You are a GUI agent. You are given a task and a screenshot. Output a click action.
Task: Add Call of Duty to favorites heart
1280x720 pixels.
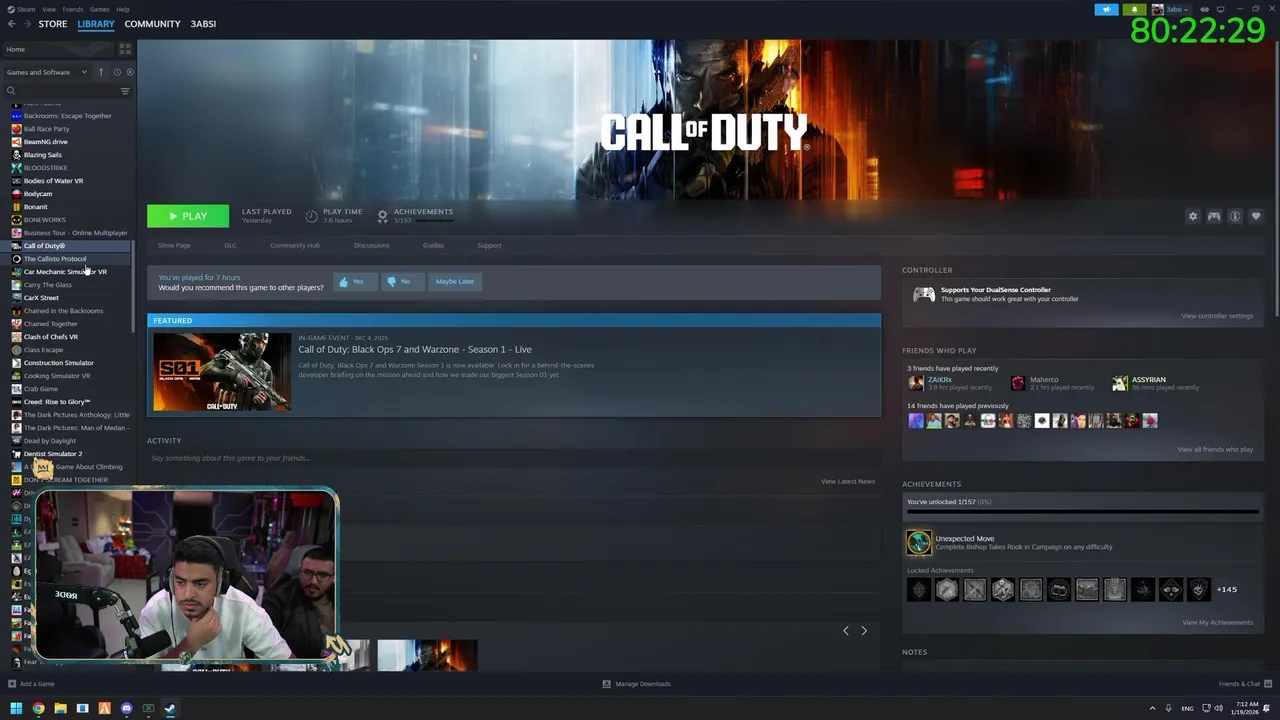tap(1256, 216)
